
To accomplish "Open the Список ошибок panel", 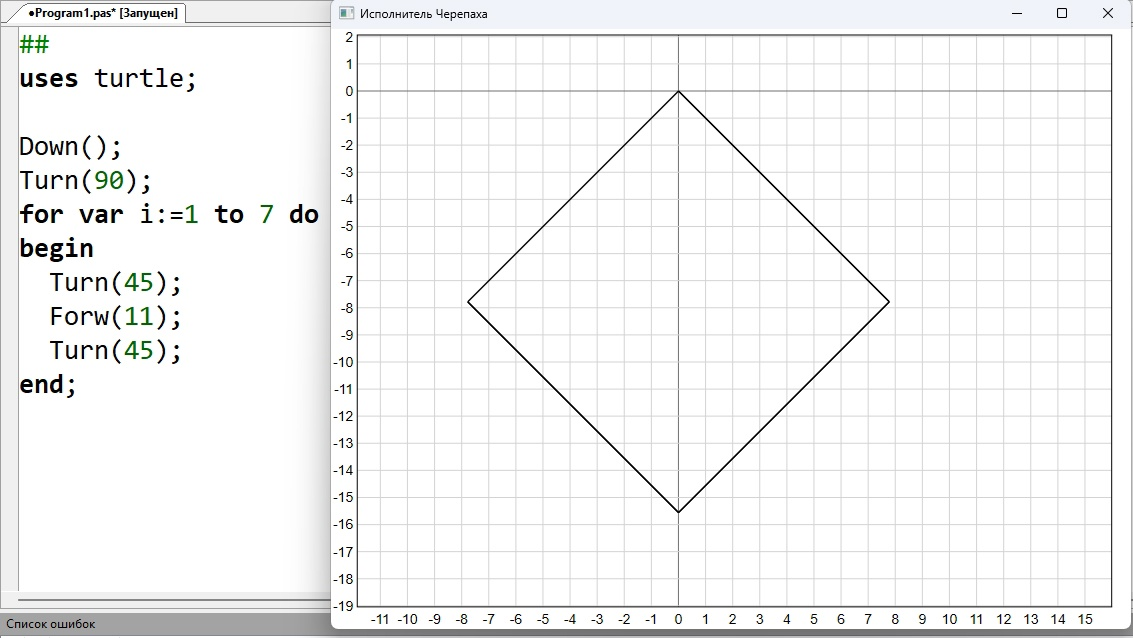I will tap(51, 624).
